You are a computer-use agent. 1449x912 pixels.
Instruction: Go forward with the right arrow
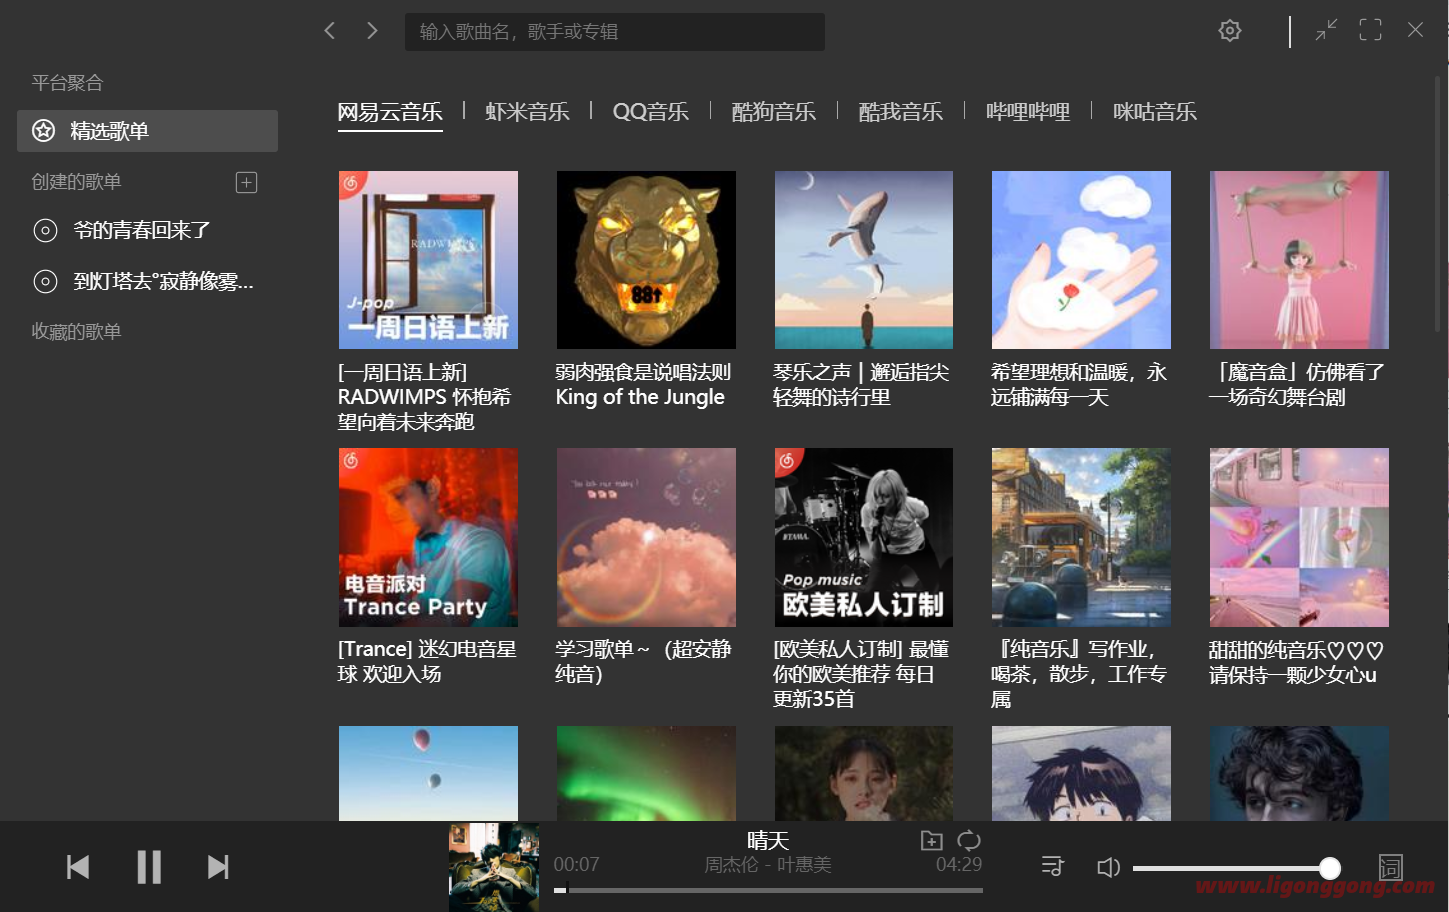pyautogui.click(x=372, y=31)
